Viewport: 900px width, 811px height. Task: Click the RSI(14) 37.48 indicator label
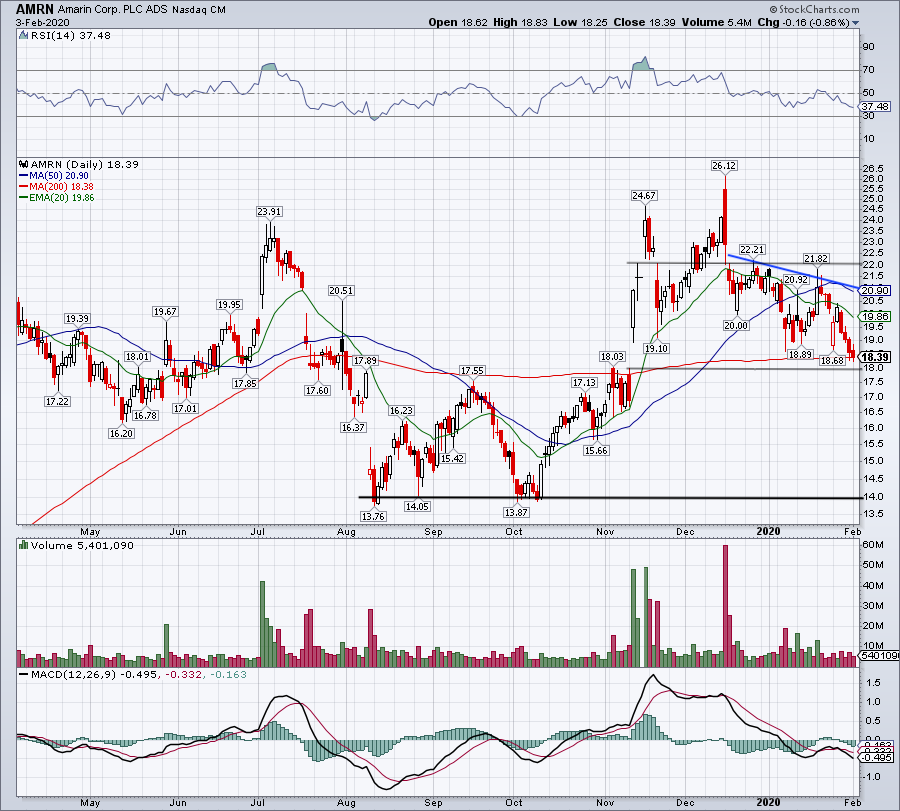click(x=71, y=35)
